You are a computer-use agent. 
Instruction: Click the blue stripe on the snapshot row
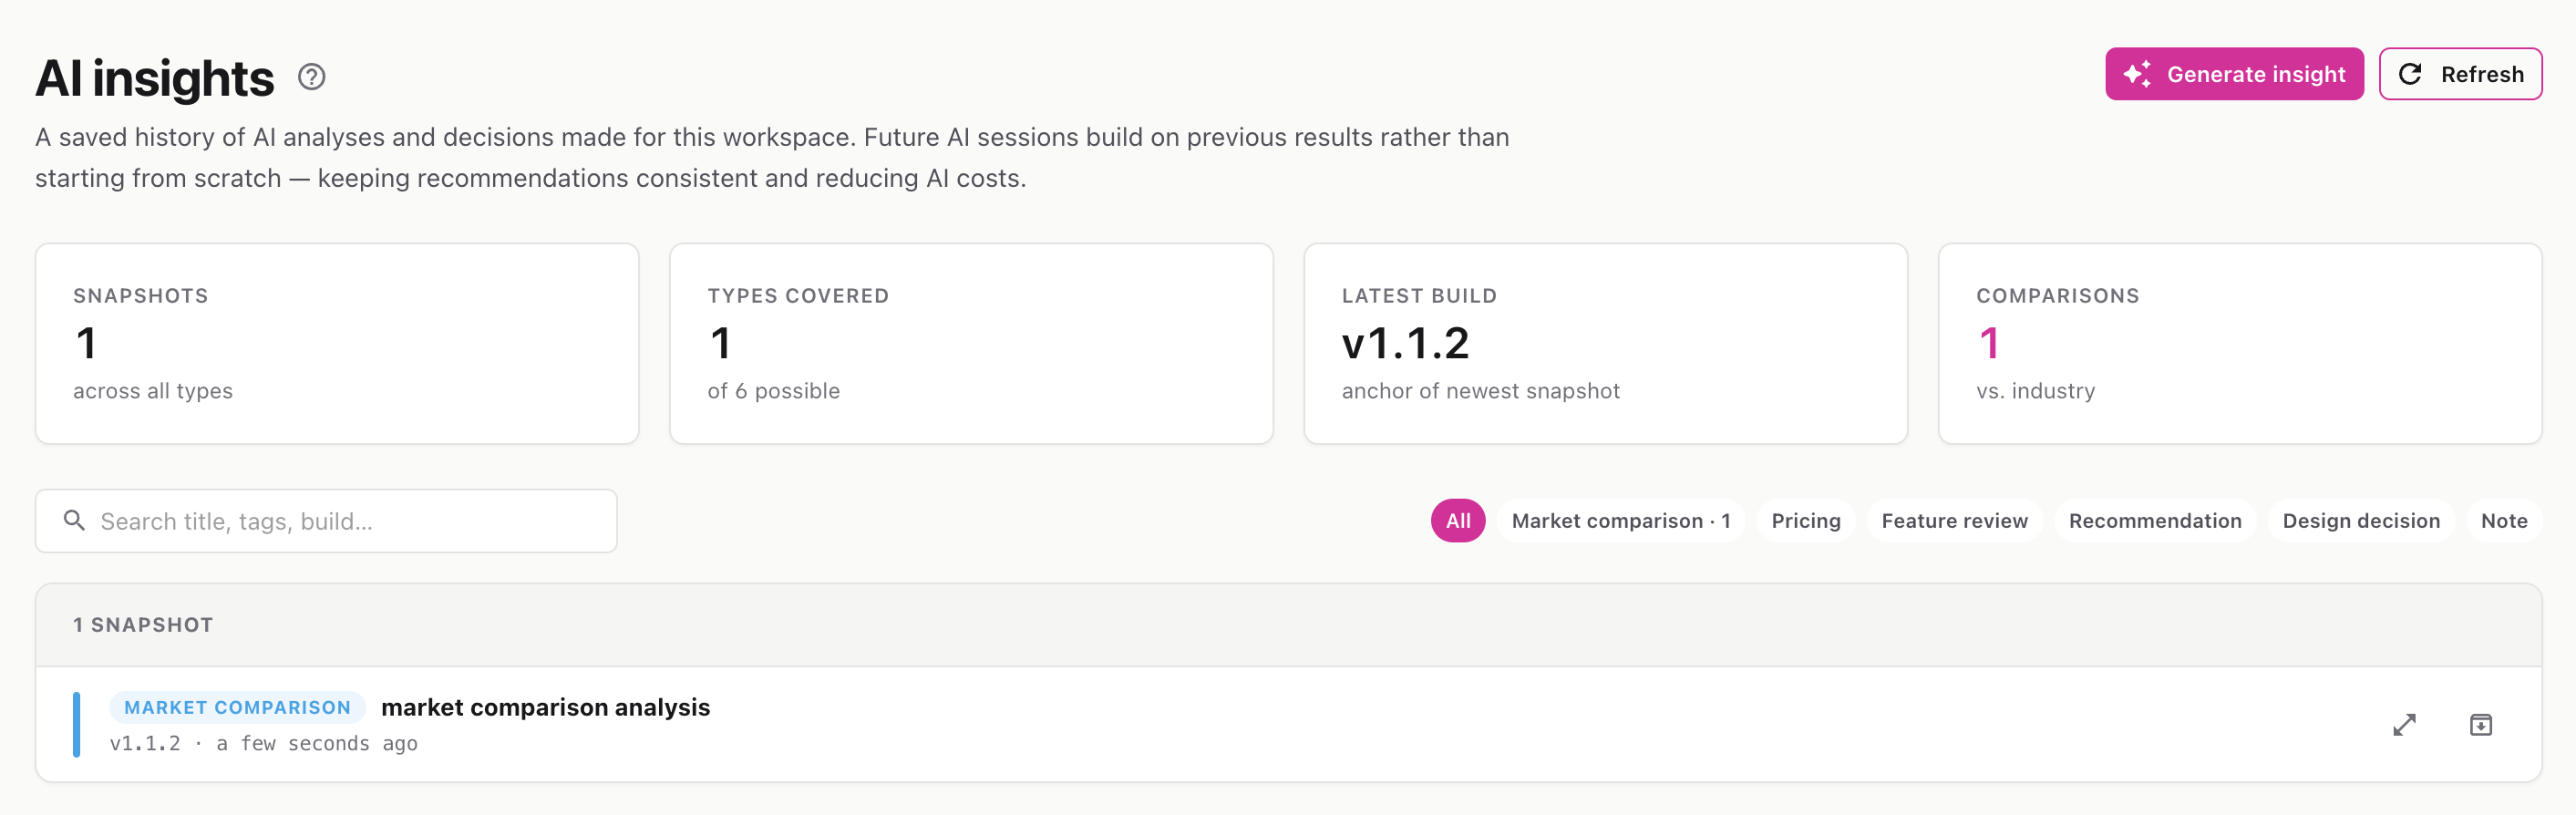pyautogui.click(x=76, y=725)
